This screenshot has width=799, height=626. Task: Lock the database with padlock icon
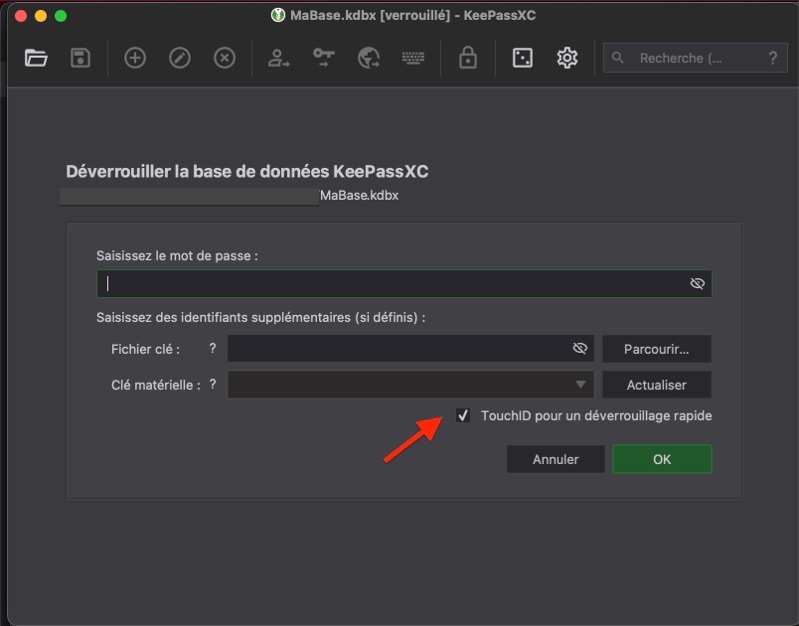click(467, 58)
